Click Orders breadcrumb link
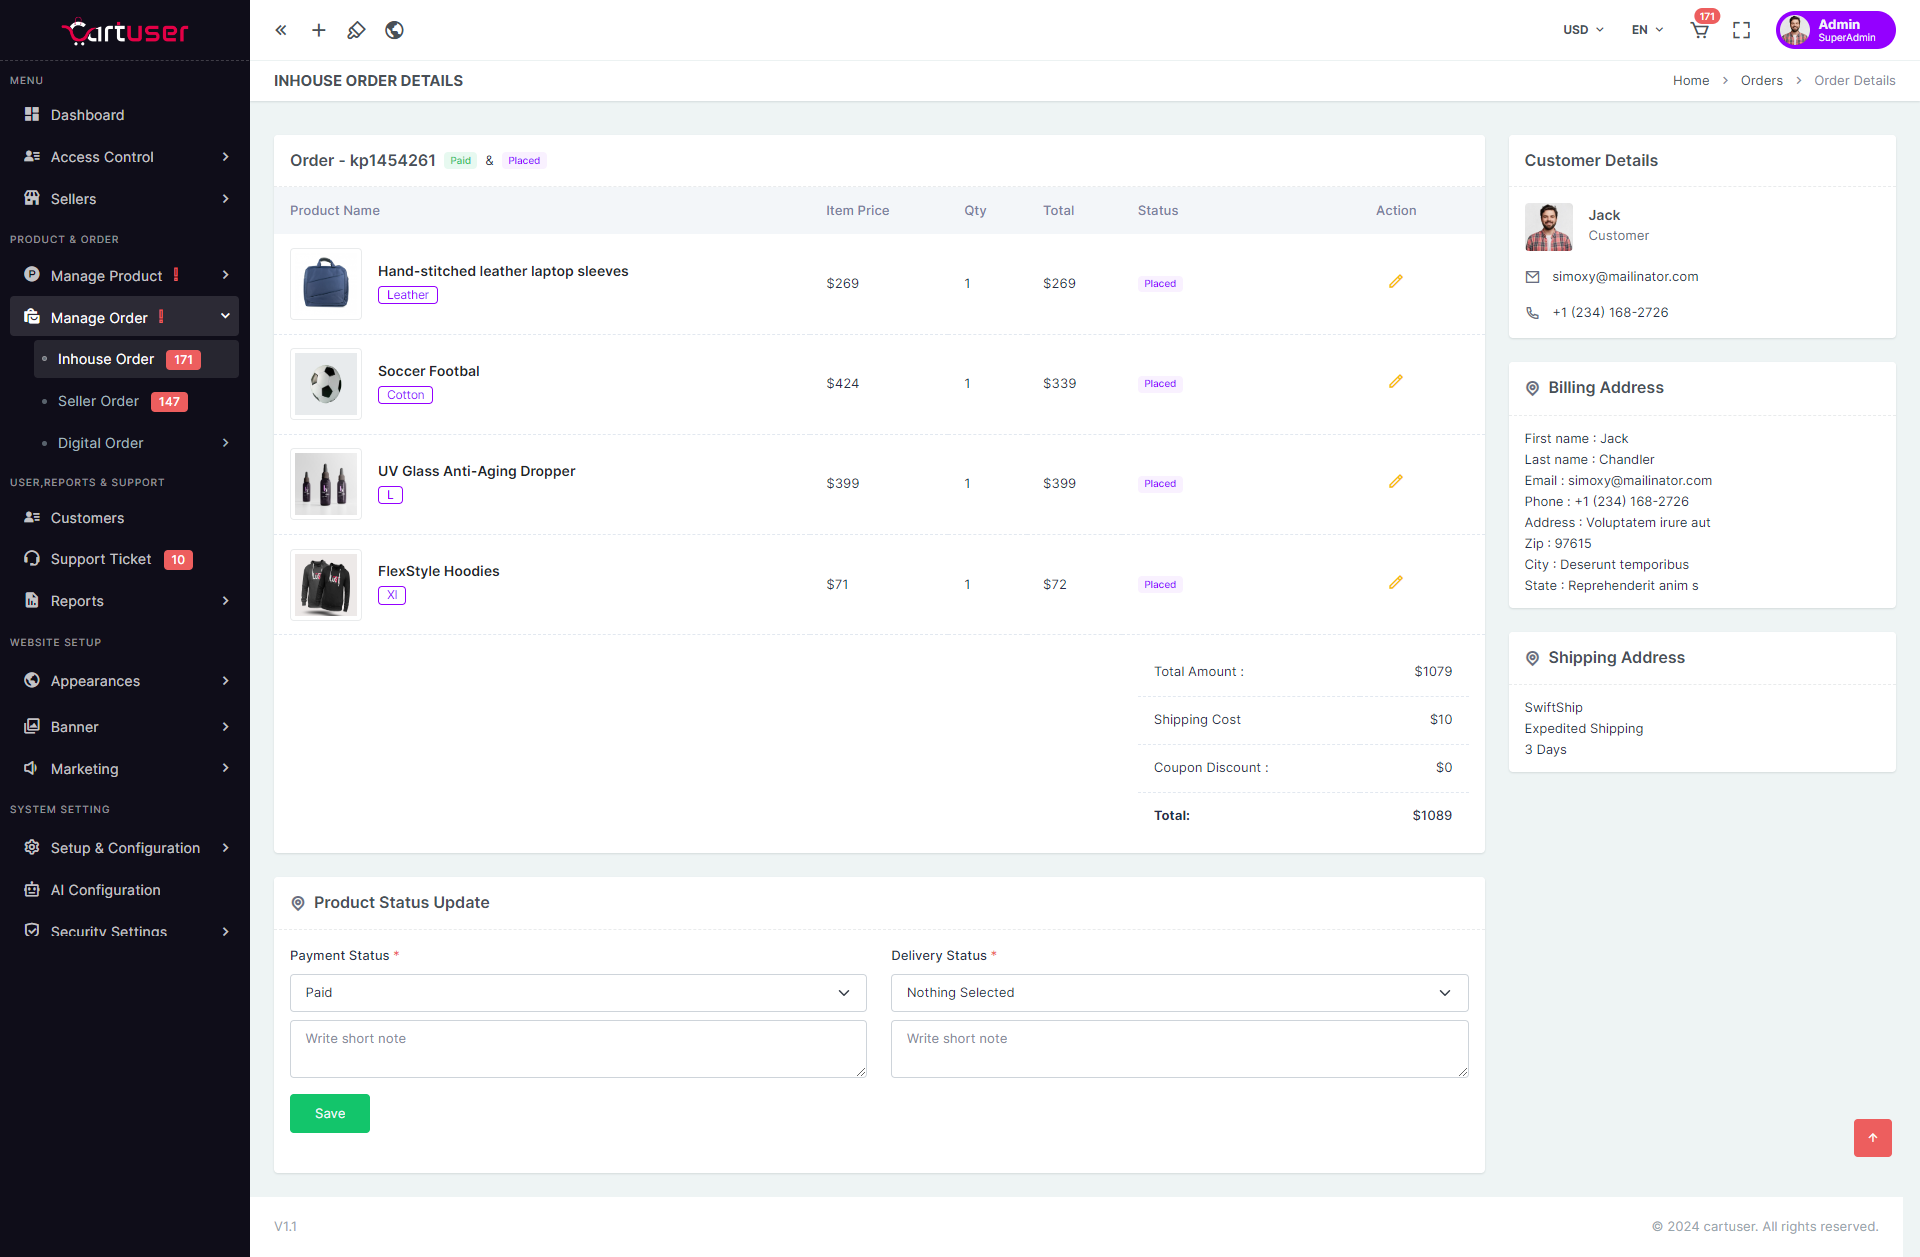The image size is (1920, 1257). click(x=1761, y=81)
